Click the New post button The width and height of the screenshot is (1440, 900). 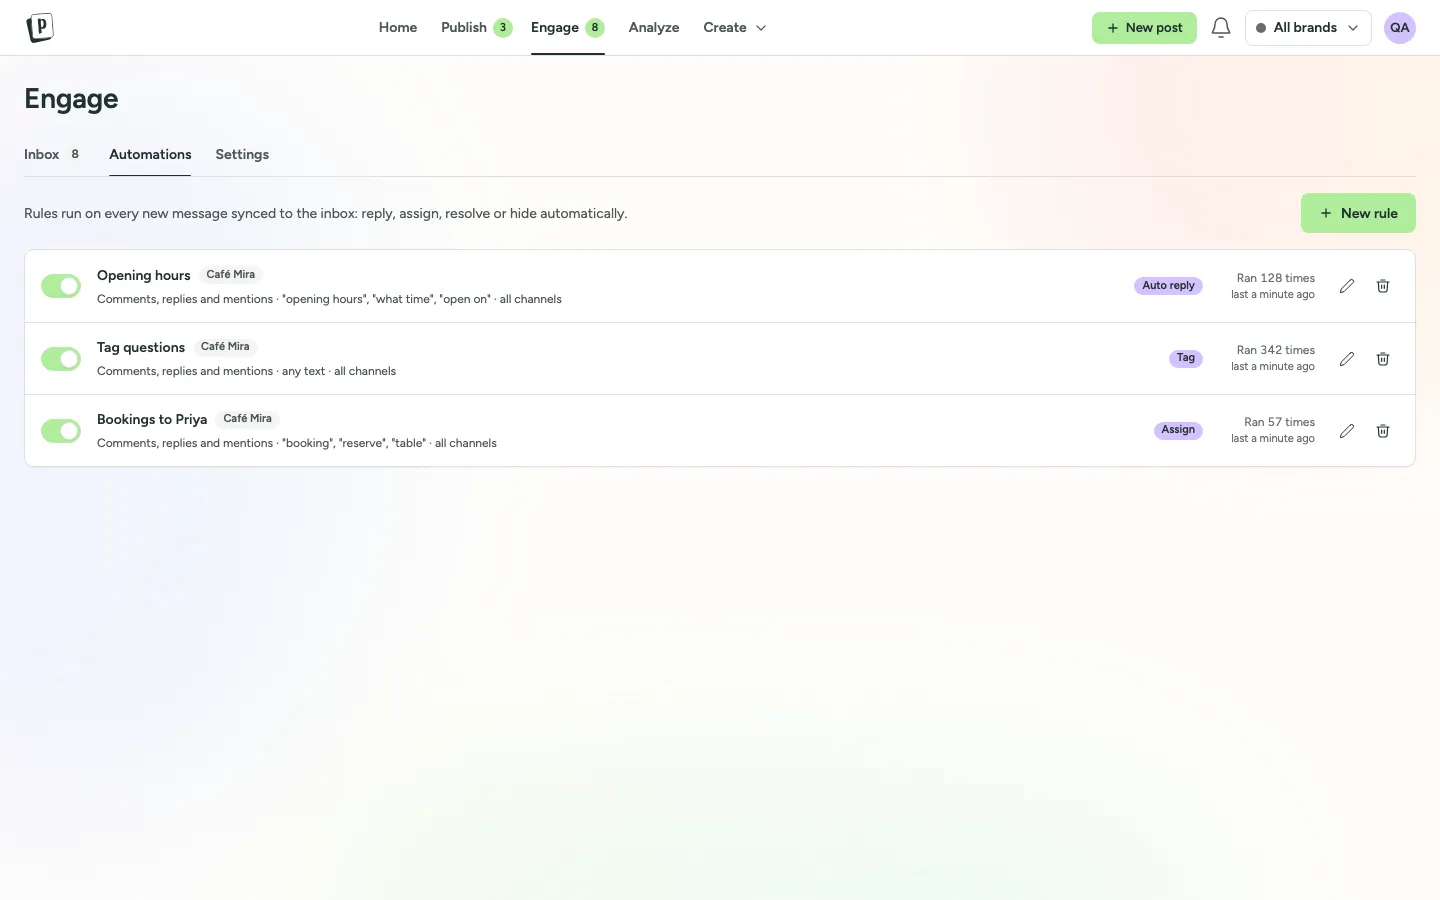tap(1144, 28)
